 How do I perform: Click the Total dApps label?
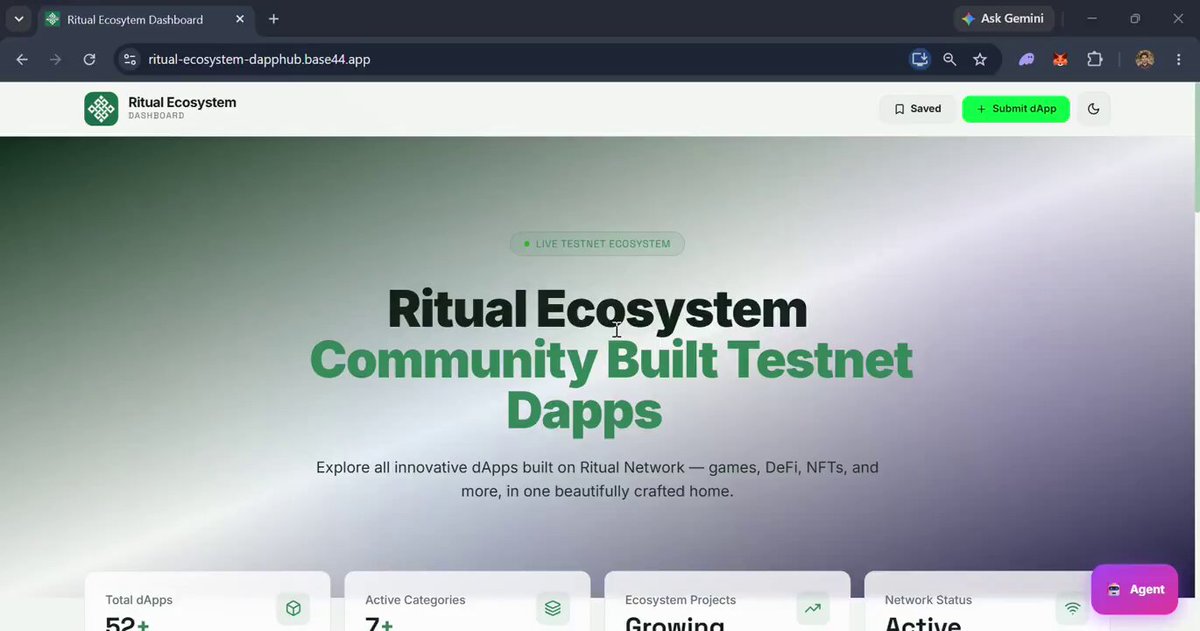pos(139,600)
